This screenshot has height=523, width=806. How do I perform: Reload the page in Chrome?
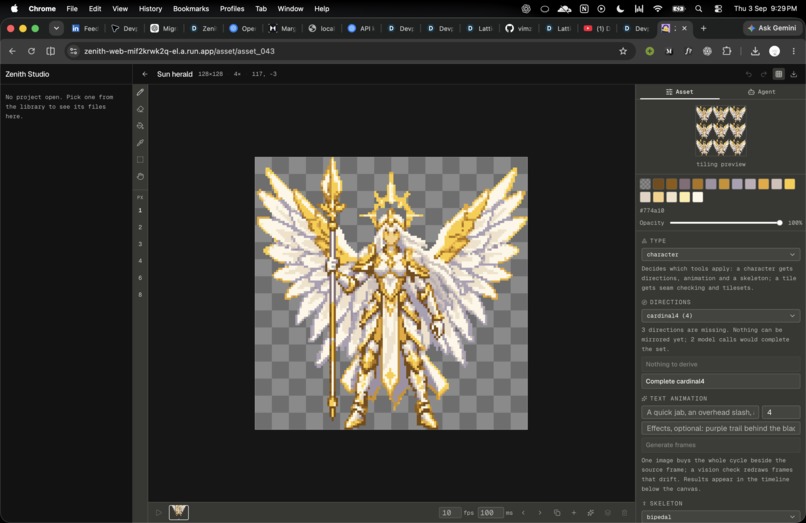31,51
